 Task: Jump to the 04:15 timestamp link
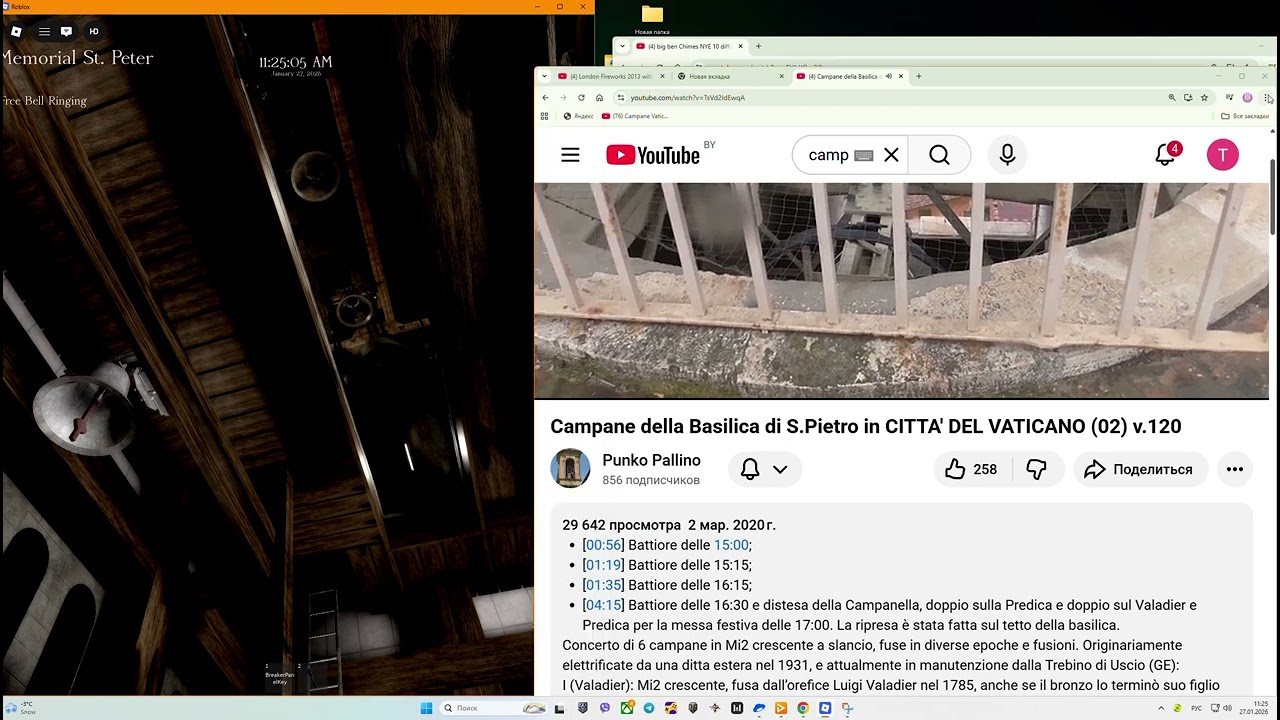point(603,605)
